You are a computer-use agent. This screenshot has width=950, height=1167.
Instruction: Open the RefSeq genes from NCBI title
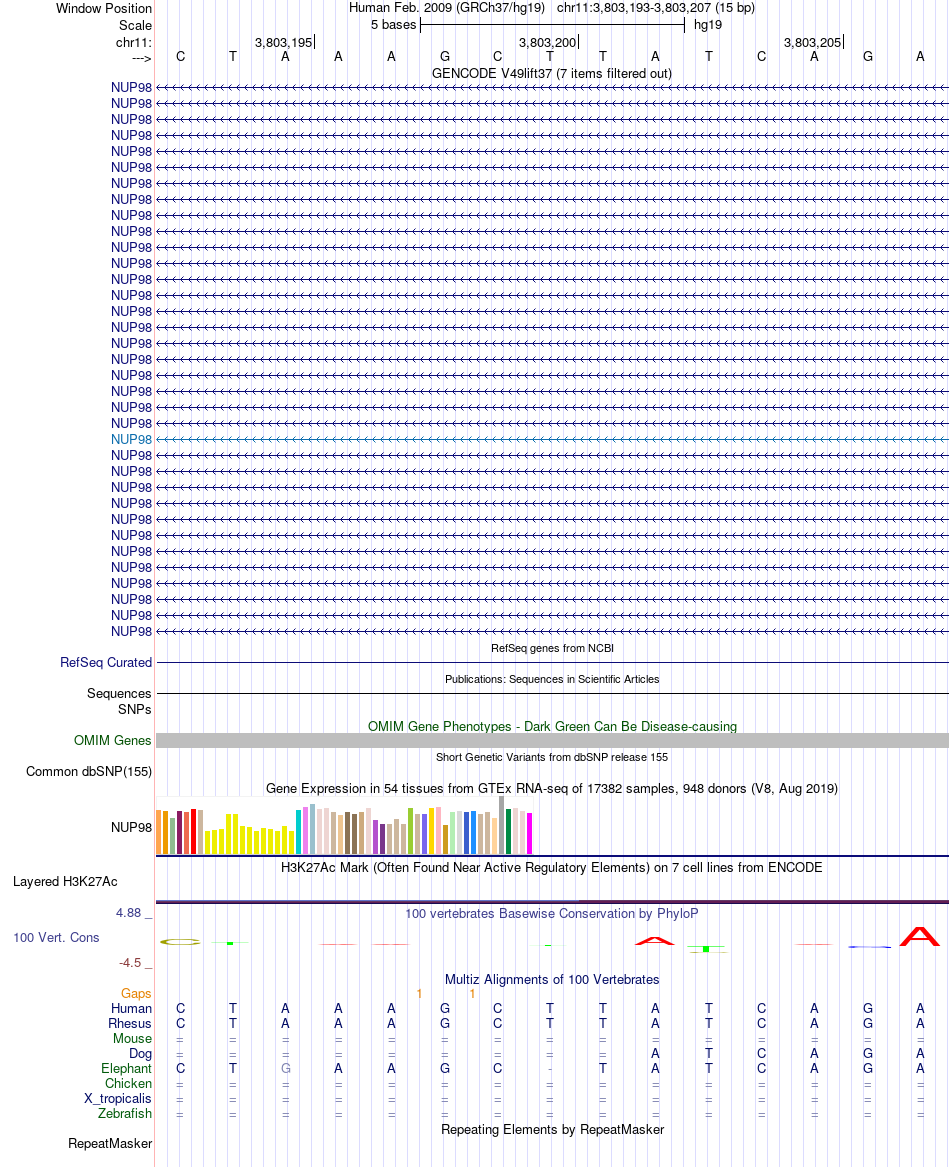coord(552,648)
